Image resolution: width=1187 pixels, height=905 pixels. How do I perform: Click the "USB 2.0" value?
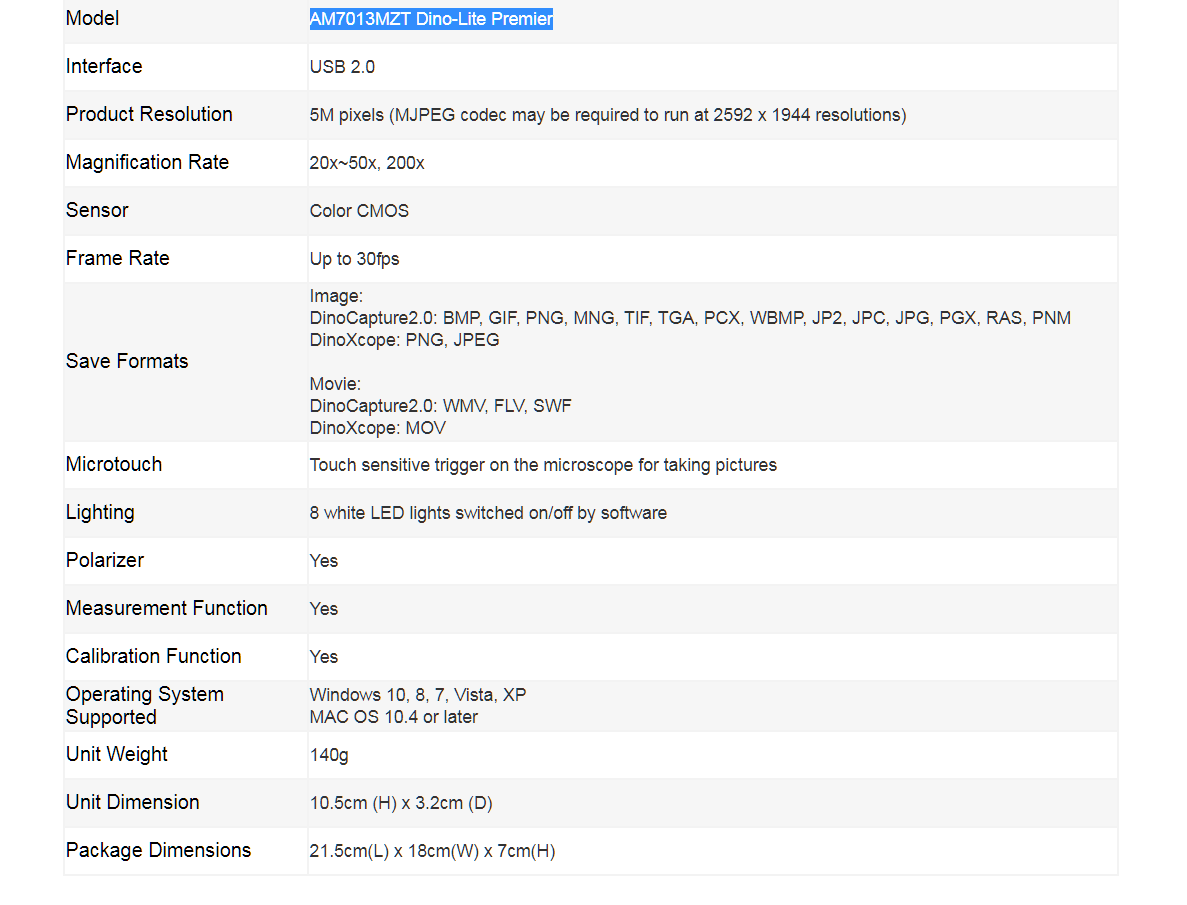point(342,67)
